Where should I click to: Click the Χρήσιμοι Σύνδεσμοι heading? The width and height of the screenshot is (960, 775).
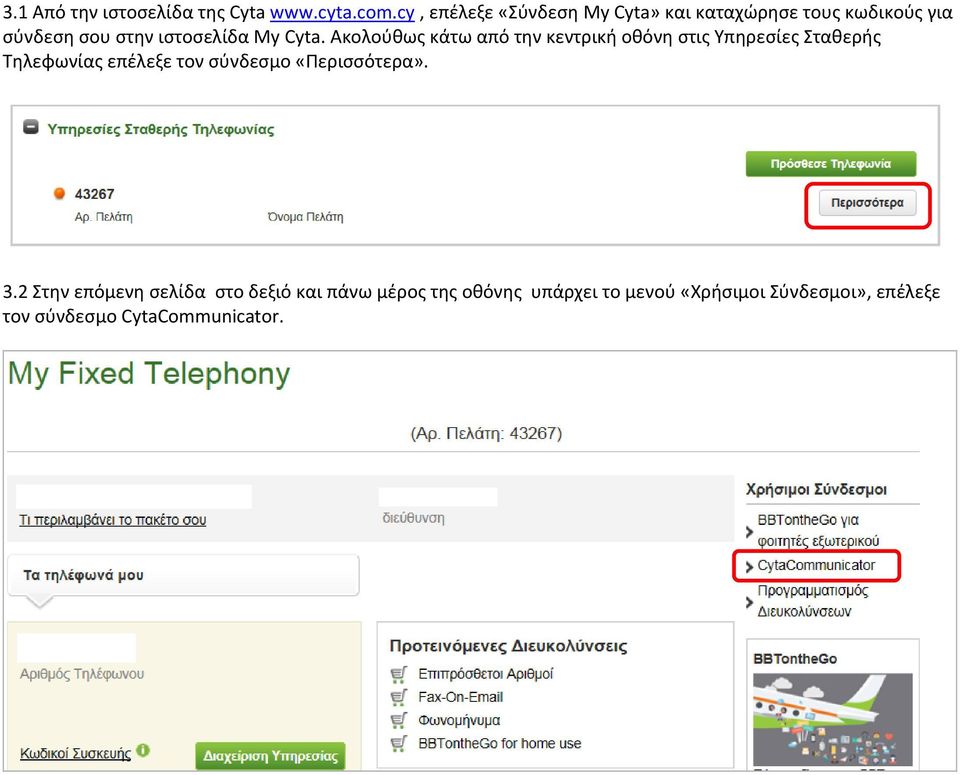tap(816, 490)
